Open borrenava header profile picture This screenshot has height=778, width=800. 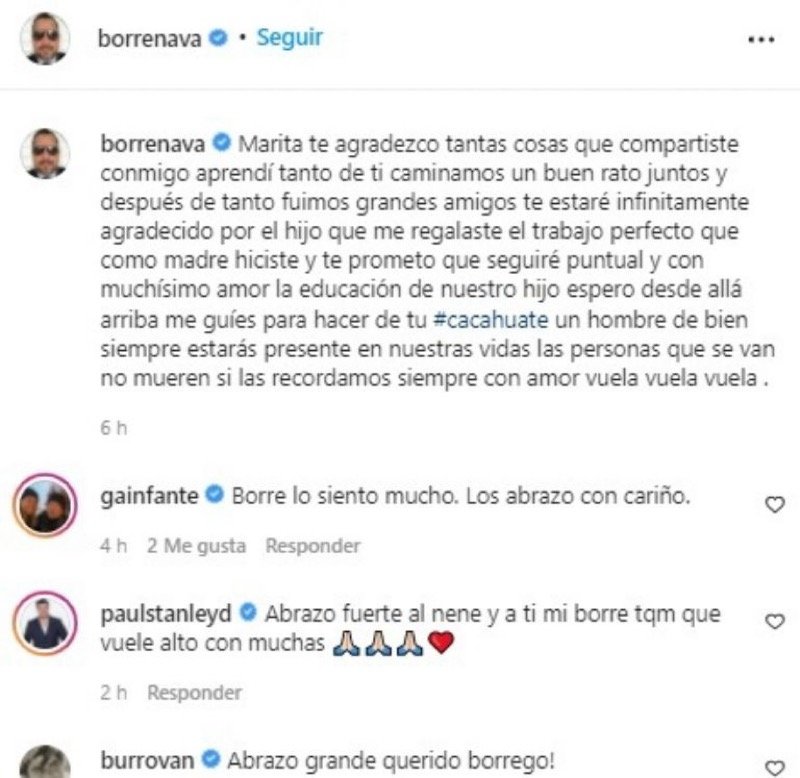point(45,39)
